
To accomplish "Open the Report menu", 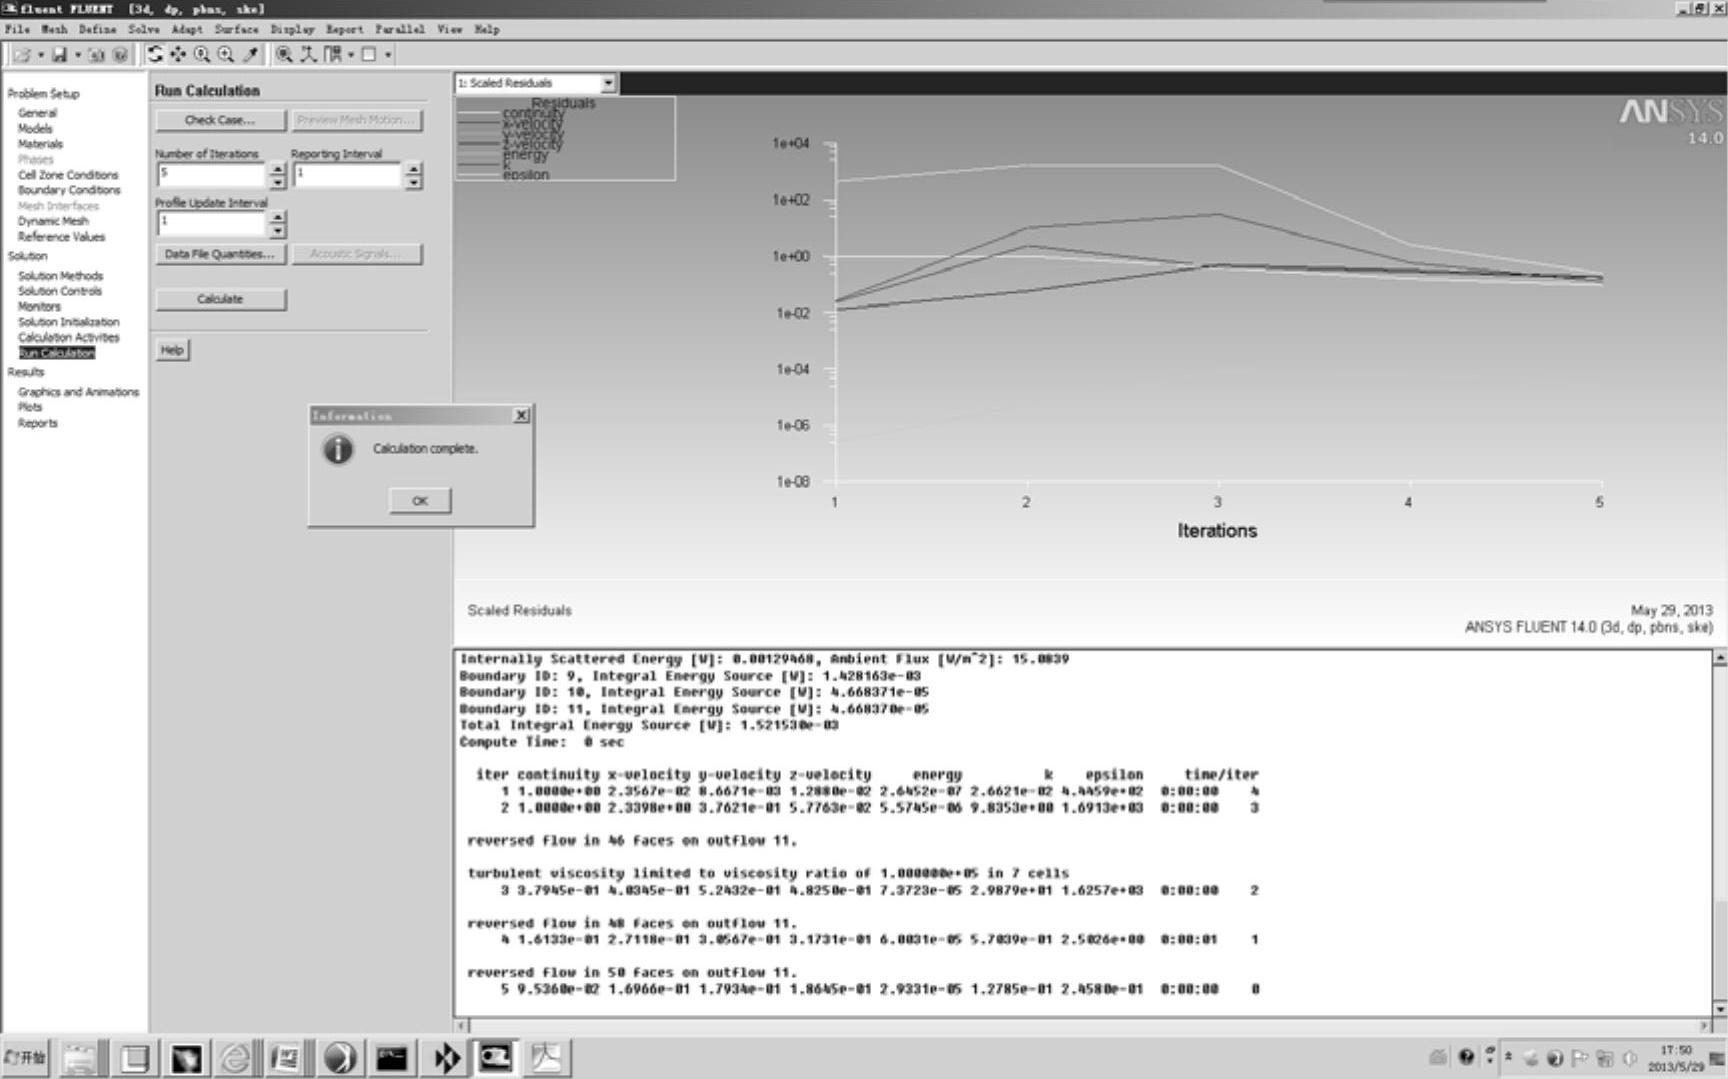I will tap(345, 29).
